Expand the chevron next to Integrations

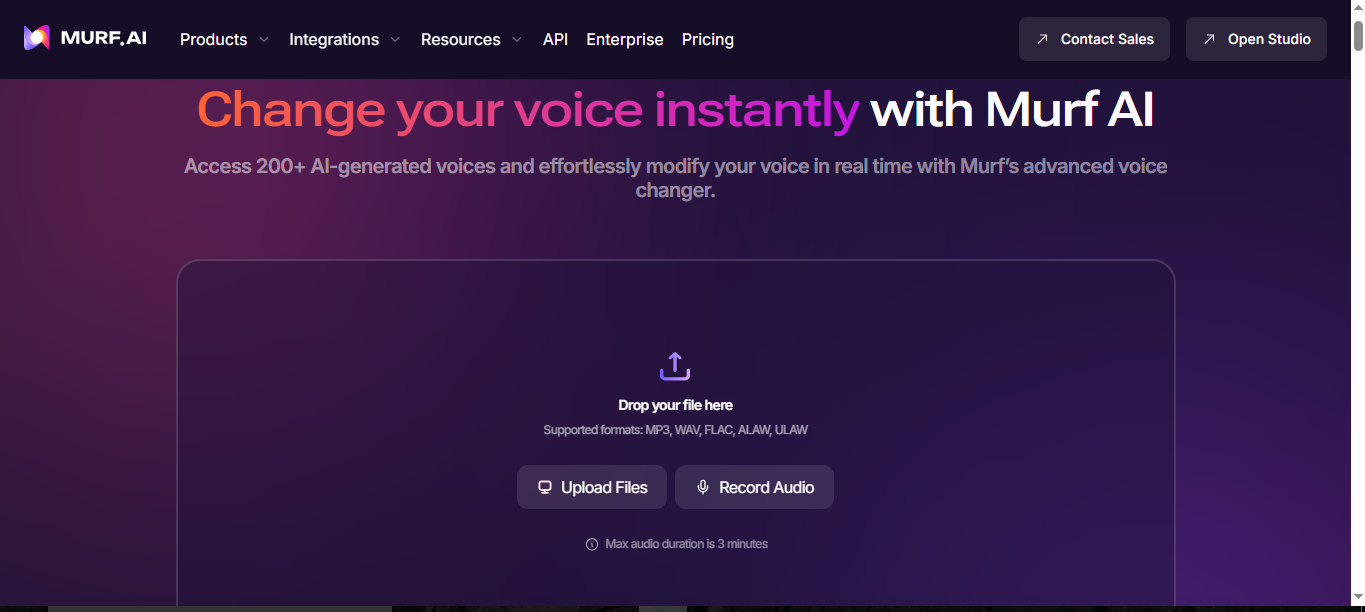pyautogui.click(x=395, y=40)
